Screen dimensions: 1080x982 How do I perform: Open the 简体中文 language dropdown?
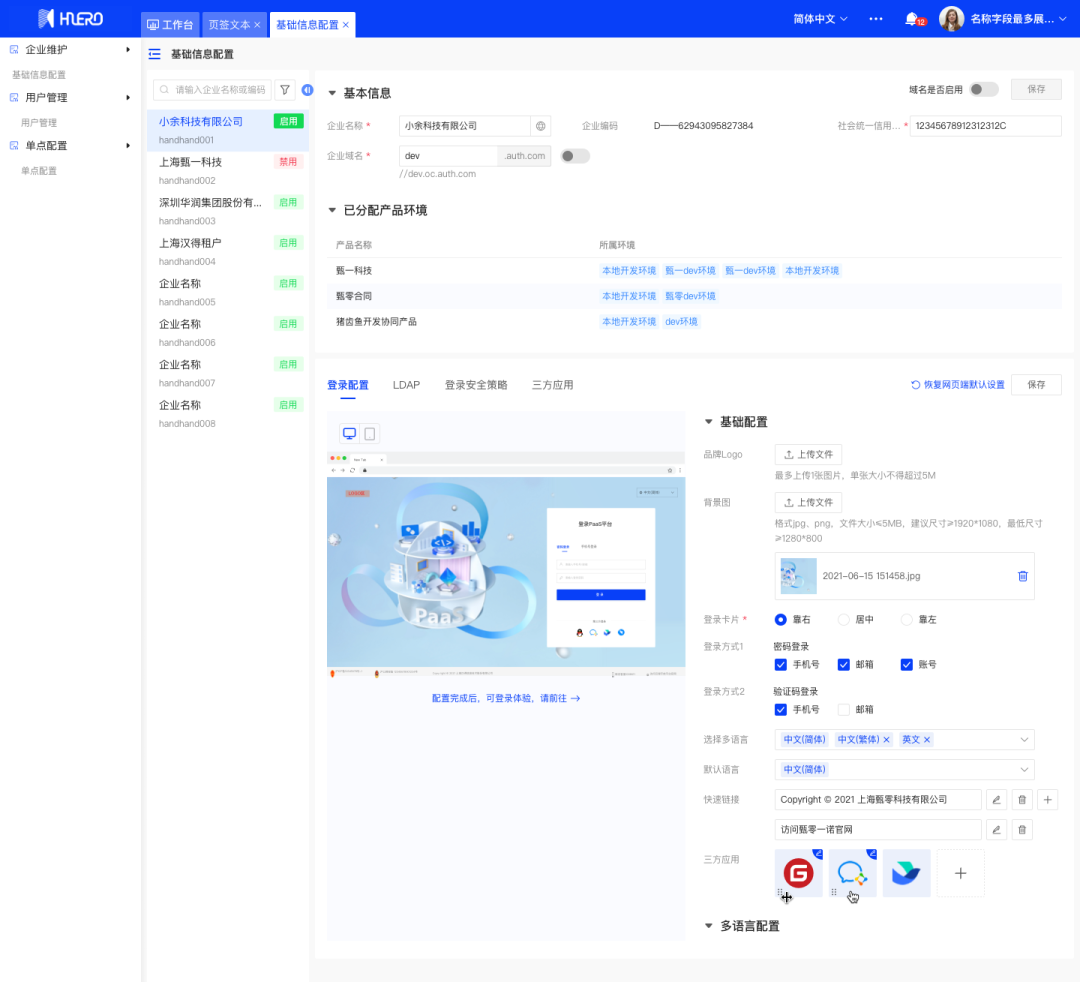pos(820,19)
